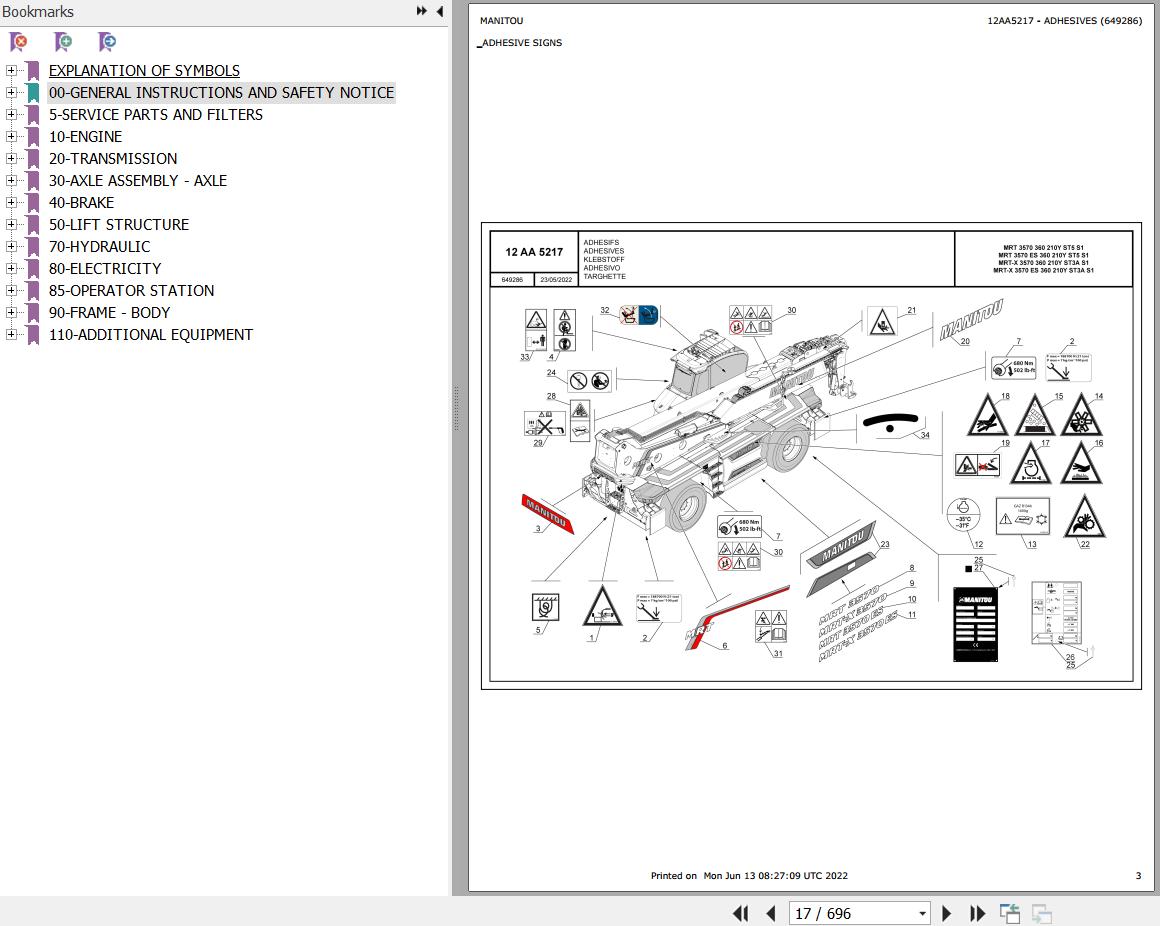Click the ADHESIVE SIGNS heading on the page
The width and height of the screenshot is (1160, 926).
(521, 43)
